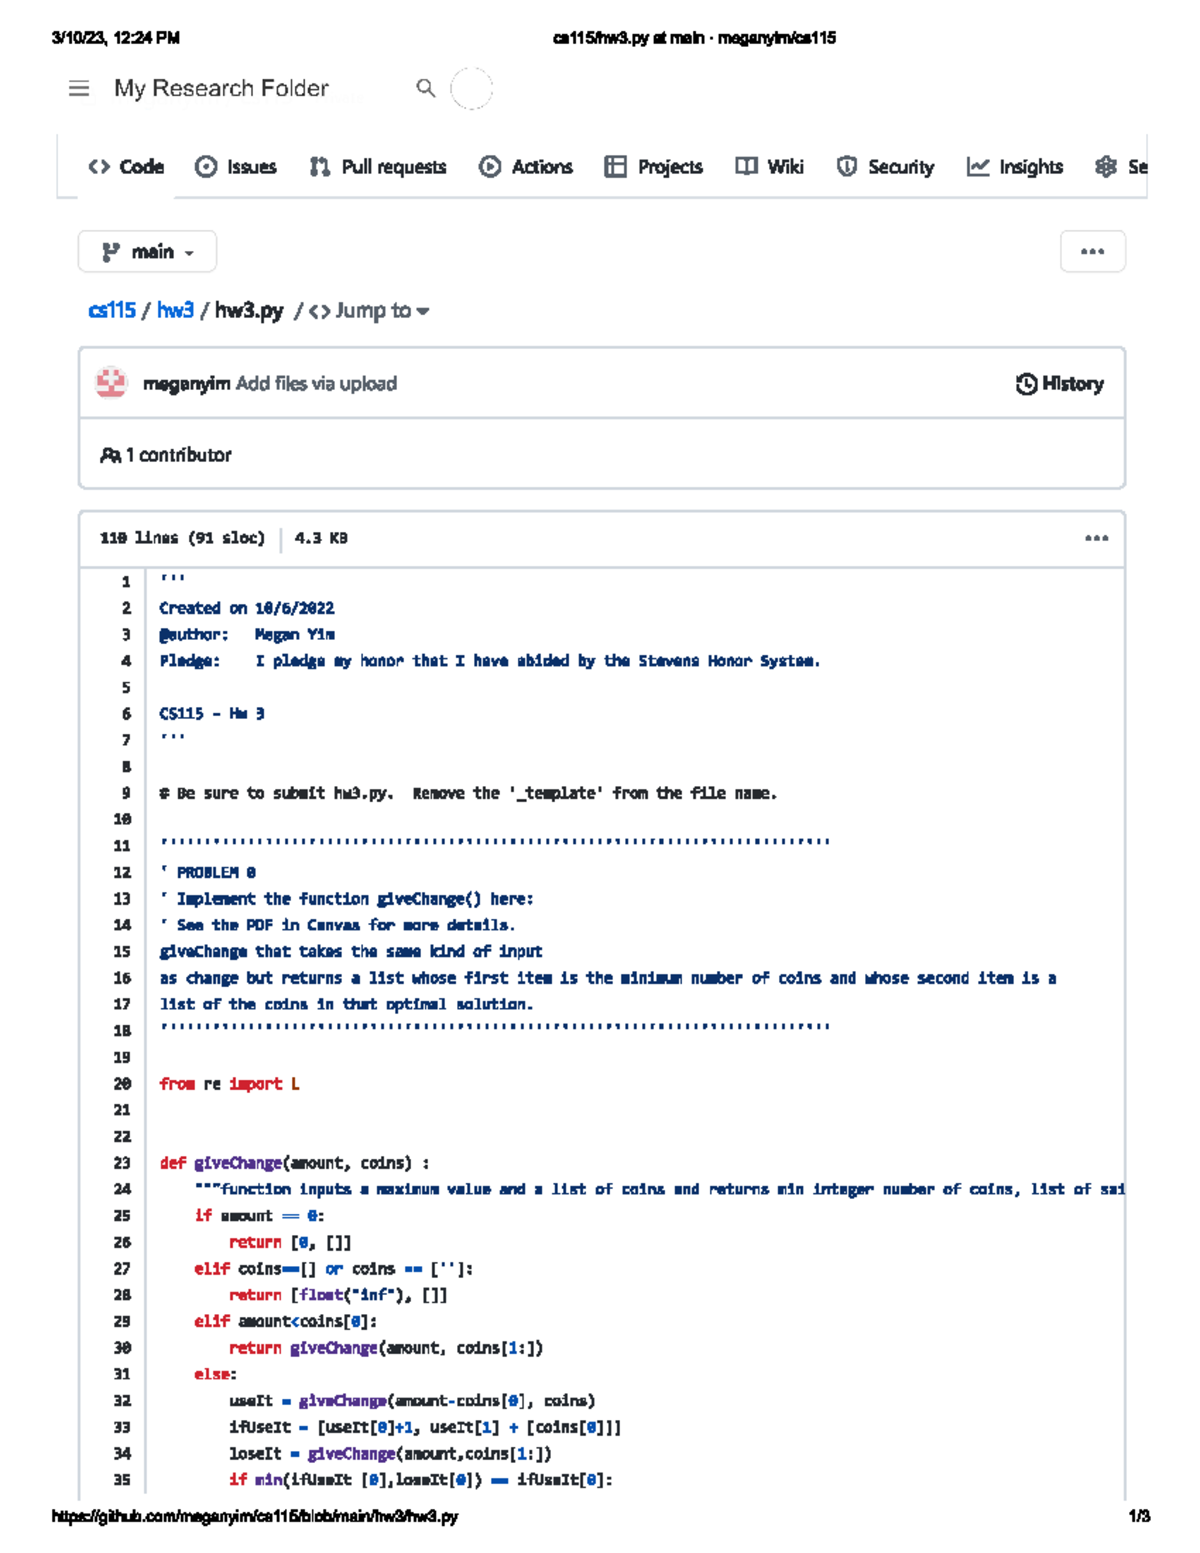Open the hw3 folder breadcrumb link
The width and height of the screenshot is (1200, 1553).
(175, 311)
